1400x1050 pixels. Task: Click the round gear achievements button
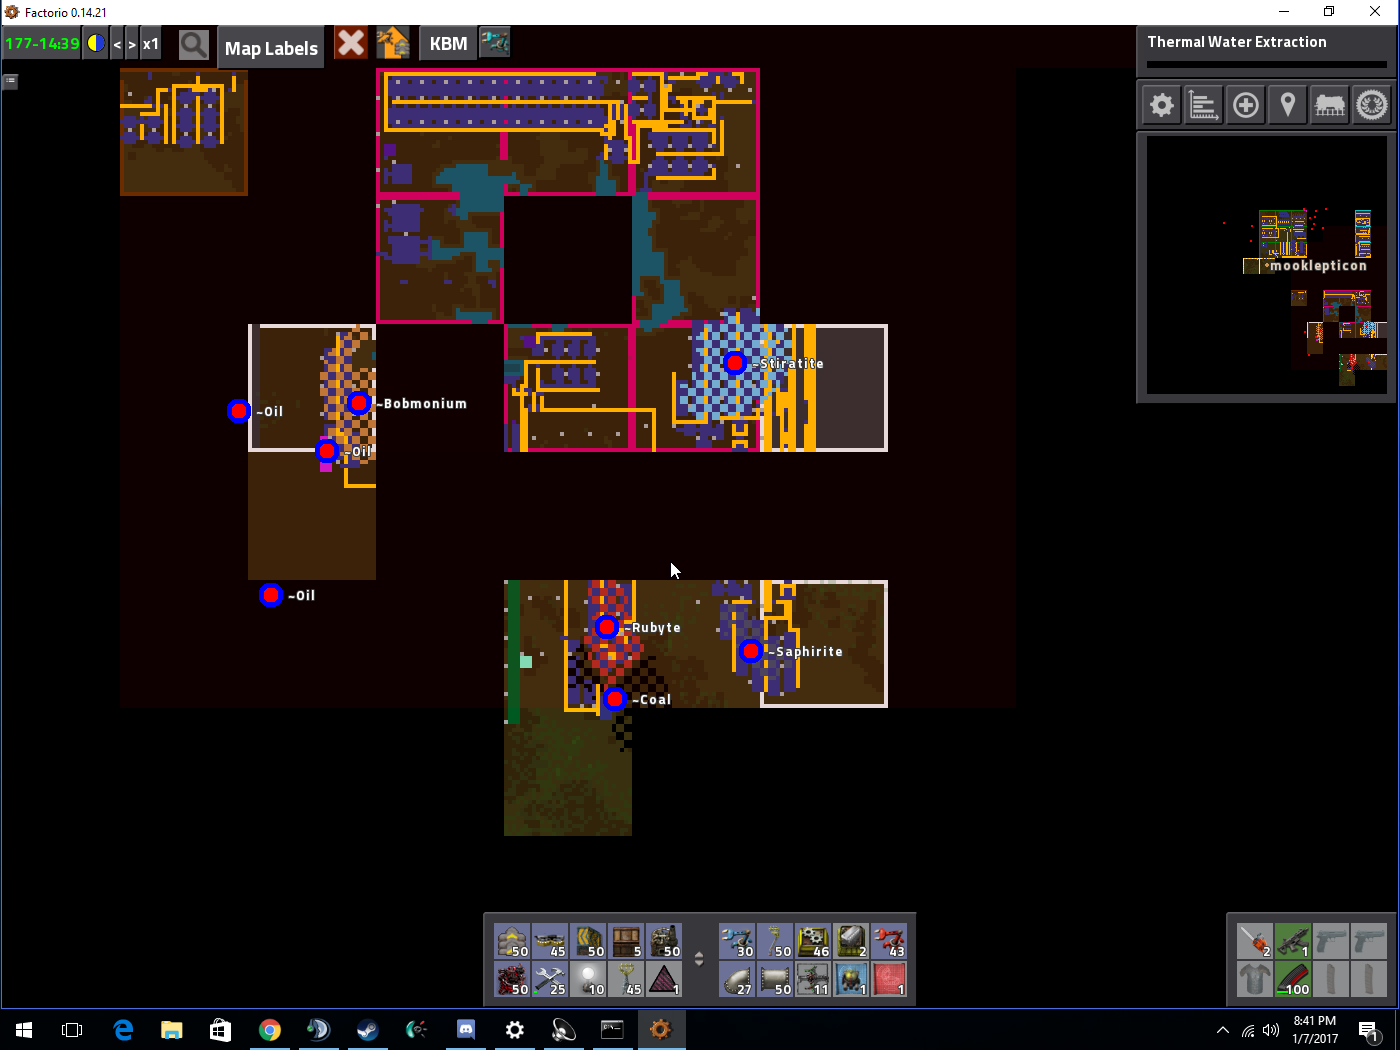[1372, 105]
